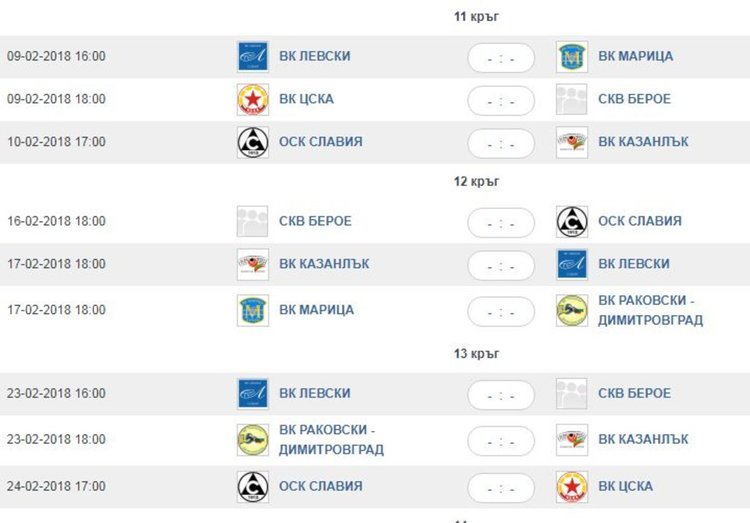Viewport: 750px width, 523px height.
Task: Open the ВК ЛЕВСКИ team link on 09-02-2018
Action: point(314,56)
